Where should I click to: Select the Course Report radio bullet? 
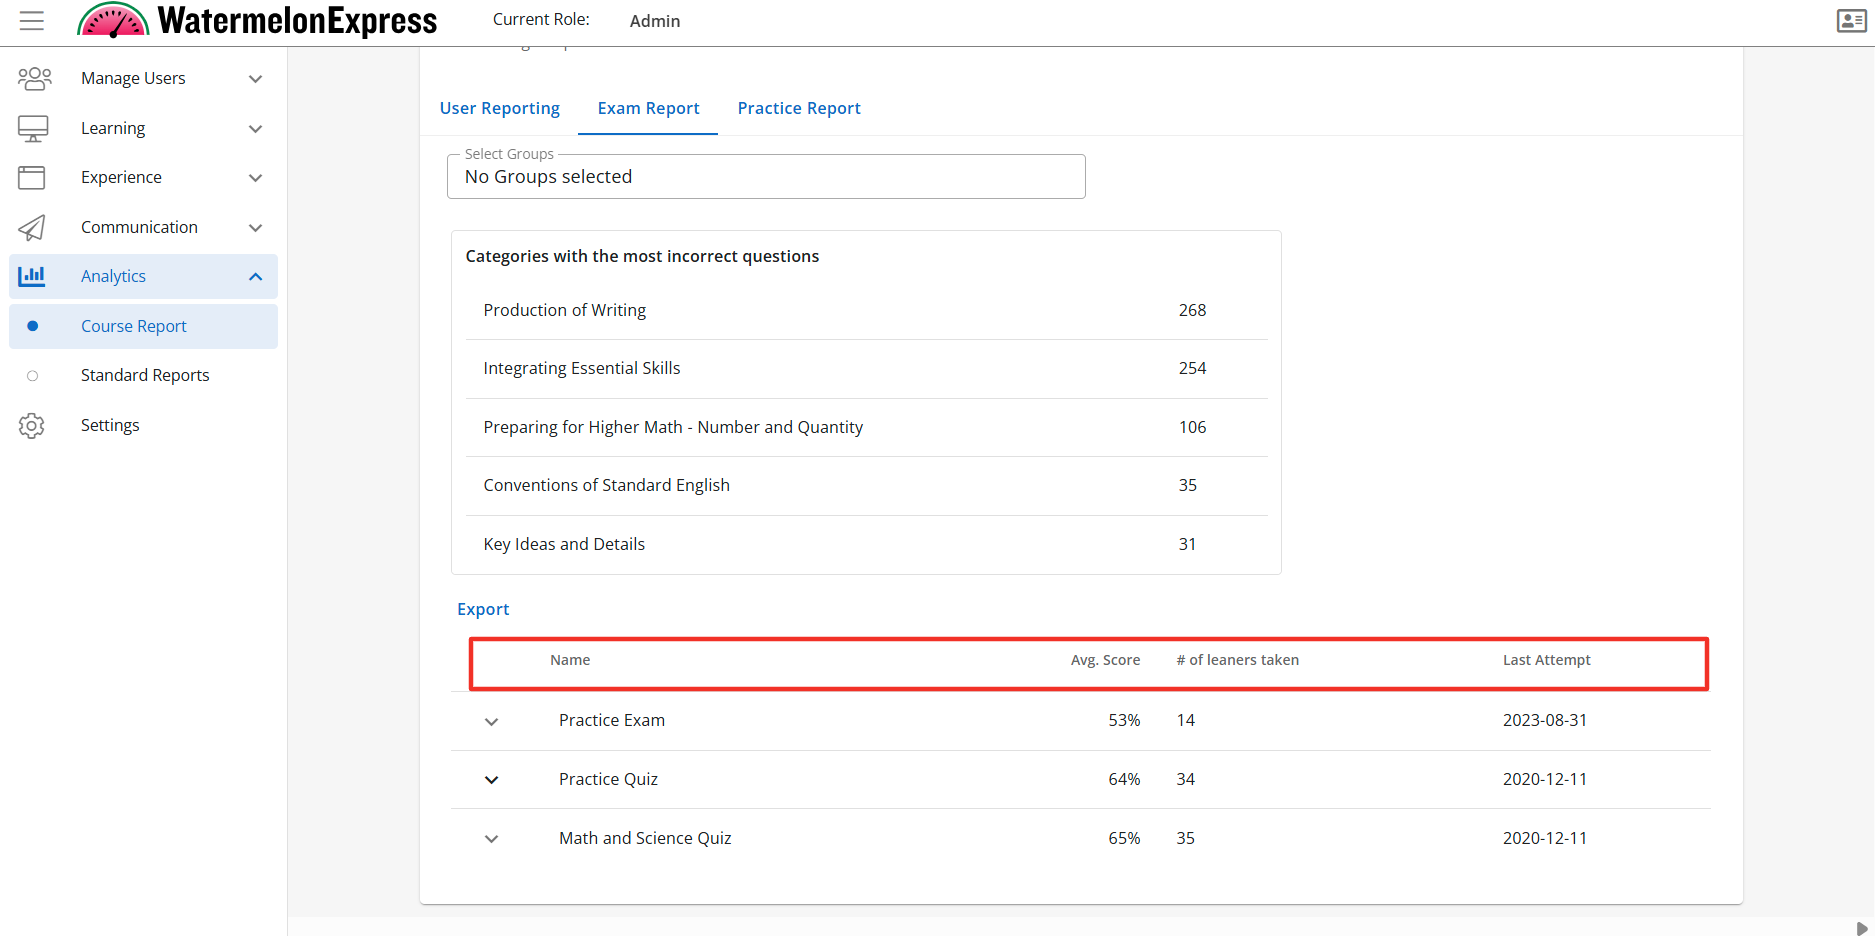(x=33, y=326)
